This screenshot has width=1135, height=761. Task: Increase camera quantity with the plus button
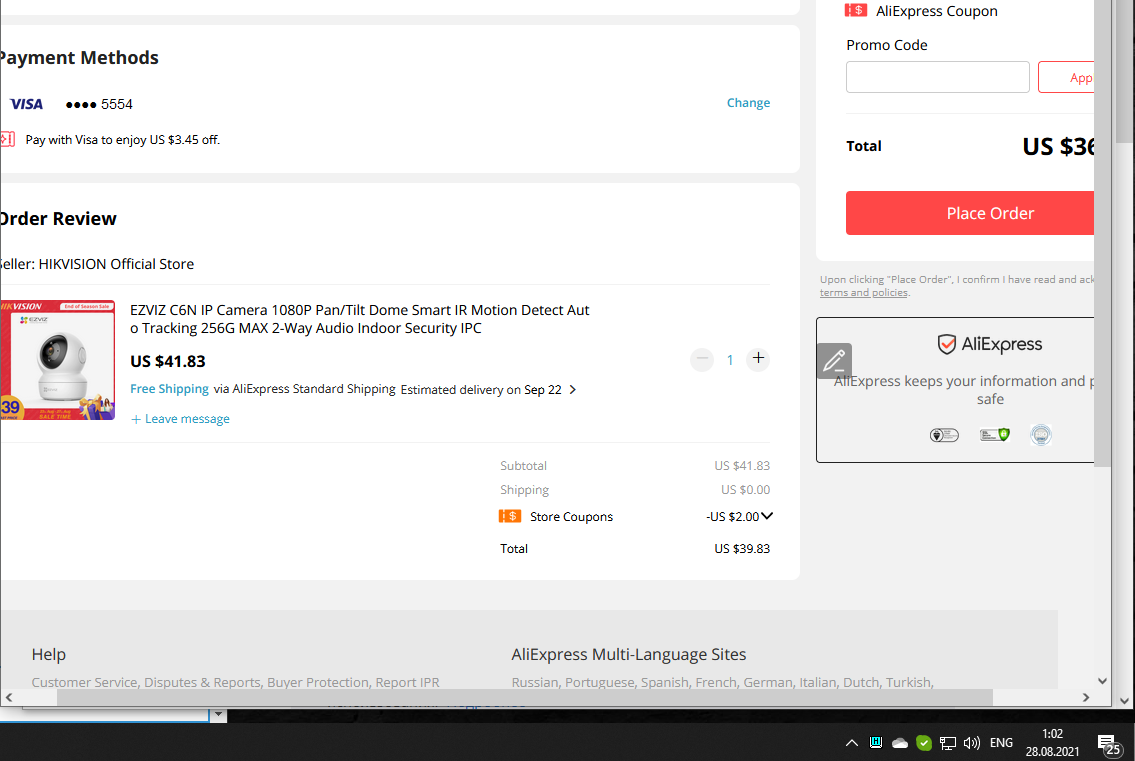pyautogui.click(x=758, y=359)
